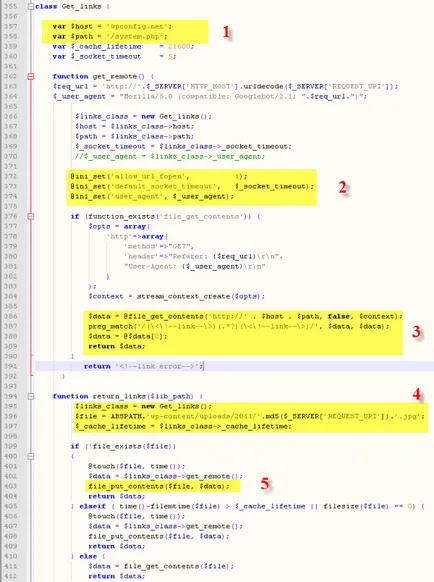Click file_put_contents on line 408
The height and width of the screenshot is (582, 434).
tap(159, 536)
